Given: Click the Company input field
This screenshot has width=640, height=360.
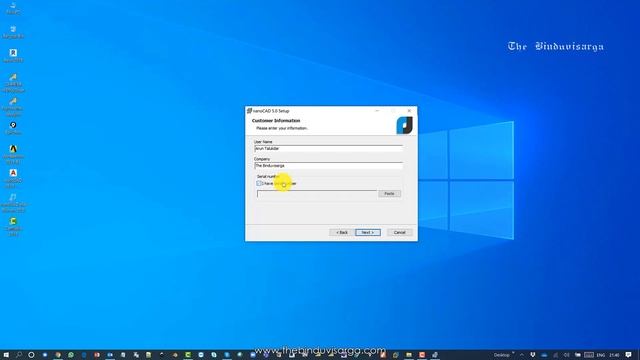Looking at the screenshot, I should pyautogui.click(x=329, y=166).
